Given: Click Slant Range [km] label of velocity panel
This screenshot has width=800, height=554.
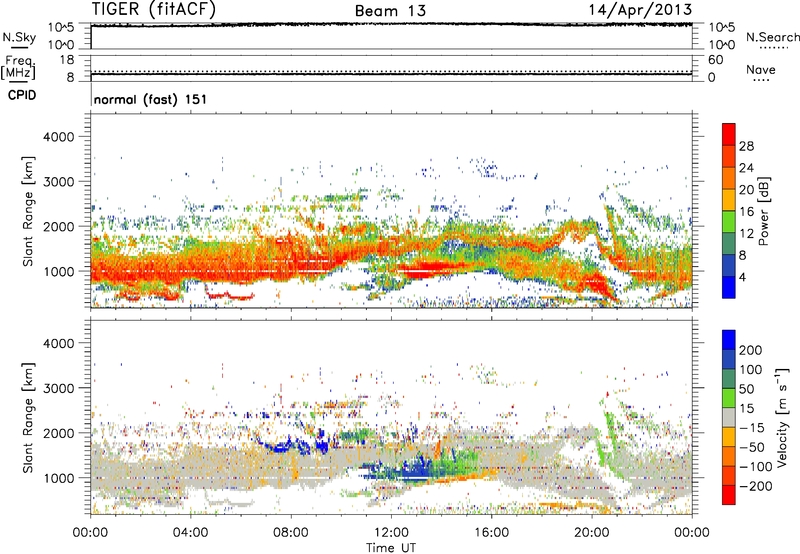Looking at the screenshot, I should click(28, 418).
